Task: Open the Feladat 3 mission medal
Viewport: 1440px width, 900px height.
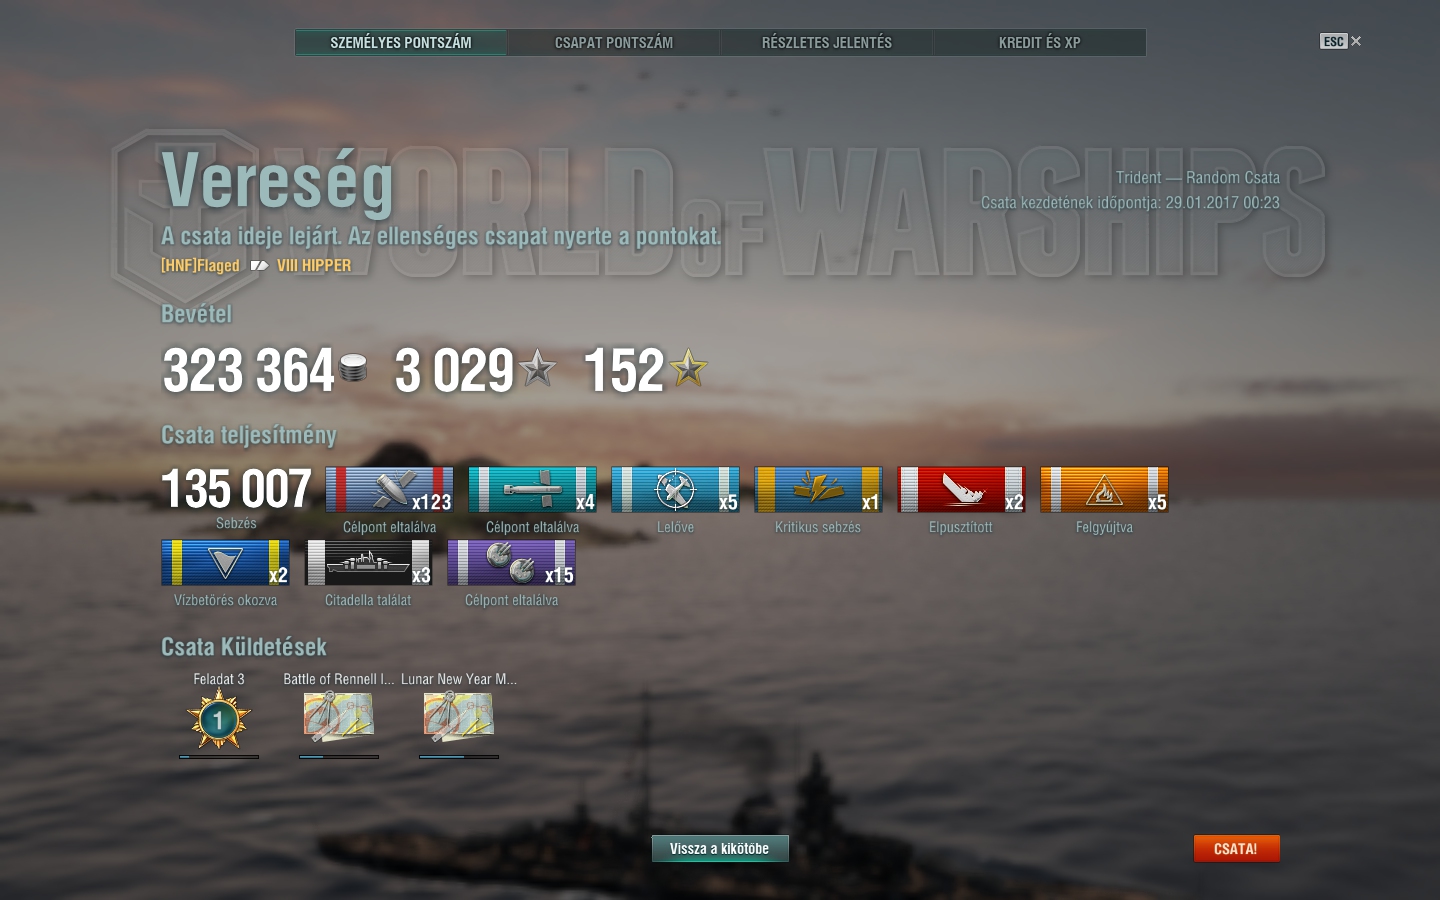Action: click(219, 719)
